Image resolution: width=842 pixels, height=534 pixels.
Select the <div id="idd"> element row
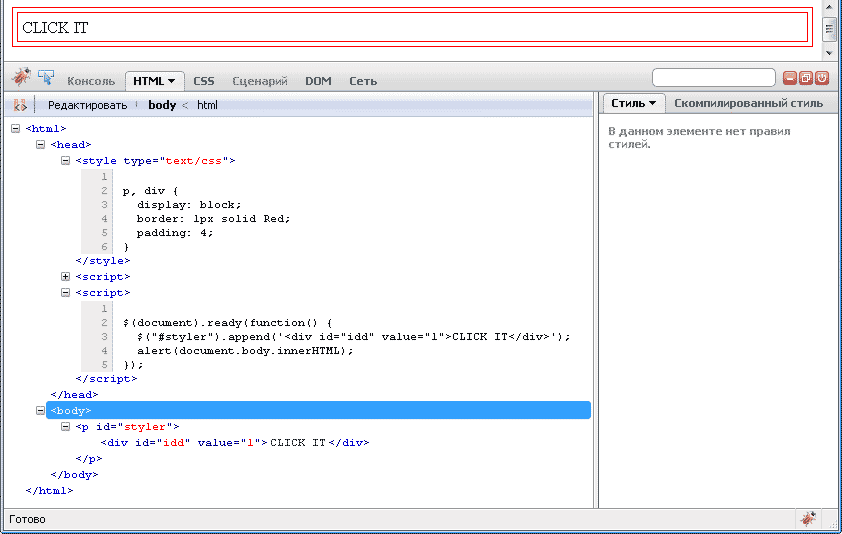tap(235, 443)
